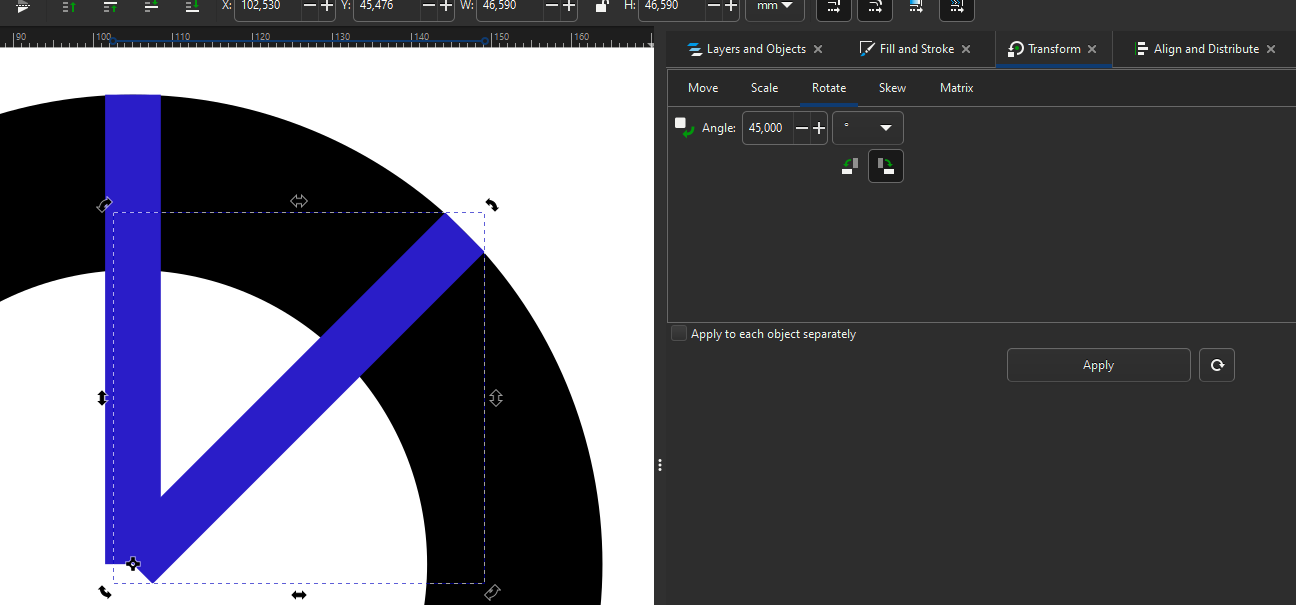Click the top-right rotation handle on canvas
This screenshot has width=1296, height=605.
[492, 205]
